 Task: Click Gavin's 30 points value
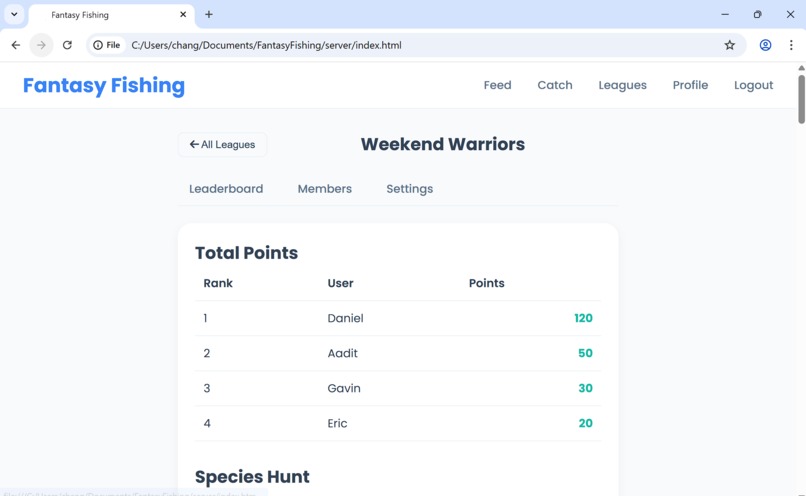[x=585, y=388]
